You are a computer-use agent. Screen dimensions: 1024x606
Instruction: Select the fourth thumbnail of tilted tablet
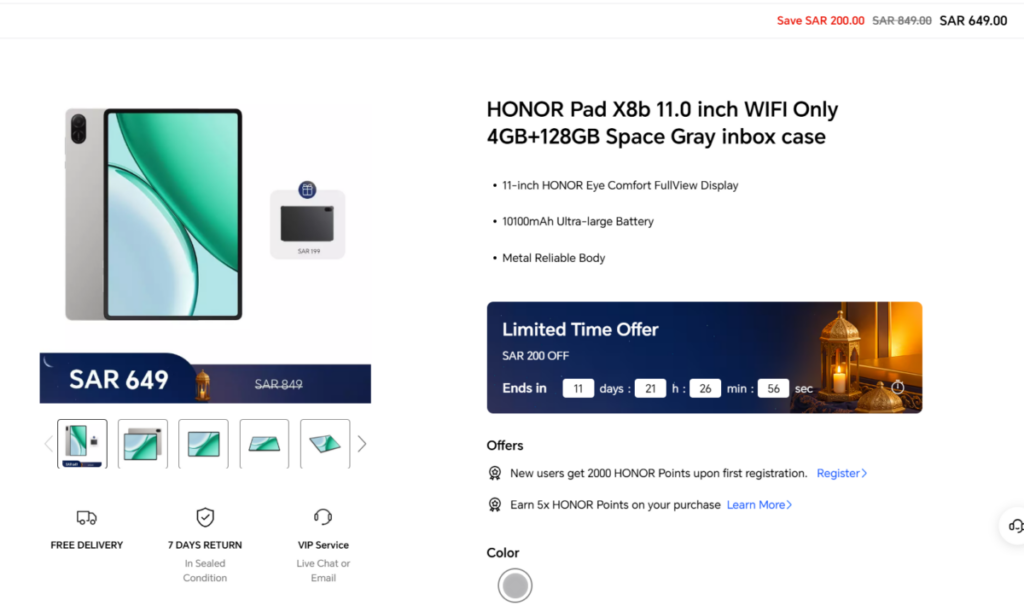pyautogui.click(x=264, y=444)
